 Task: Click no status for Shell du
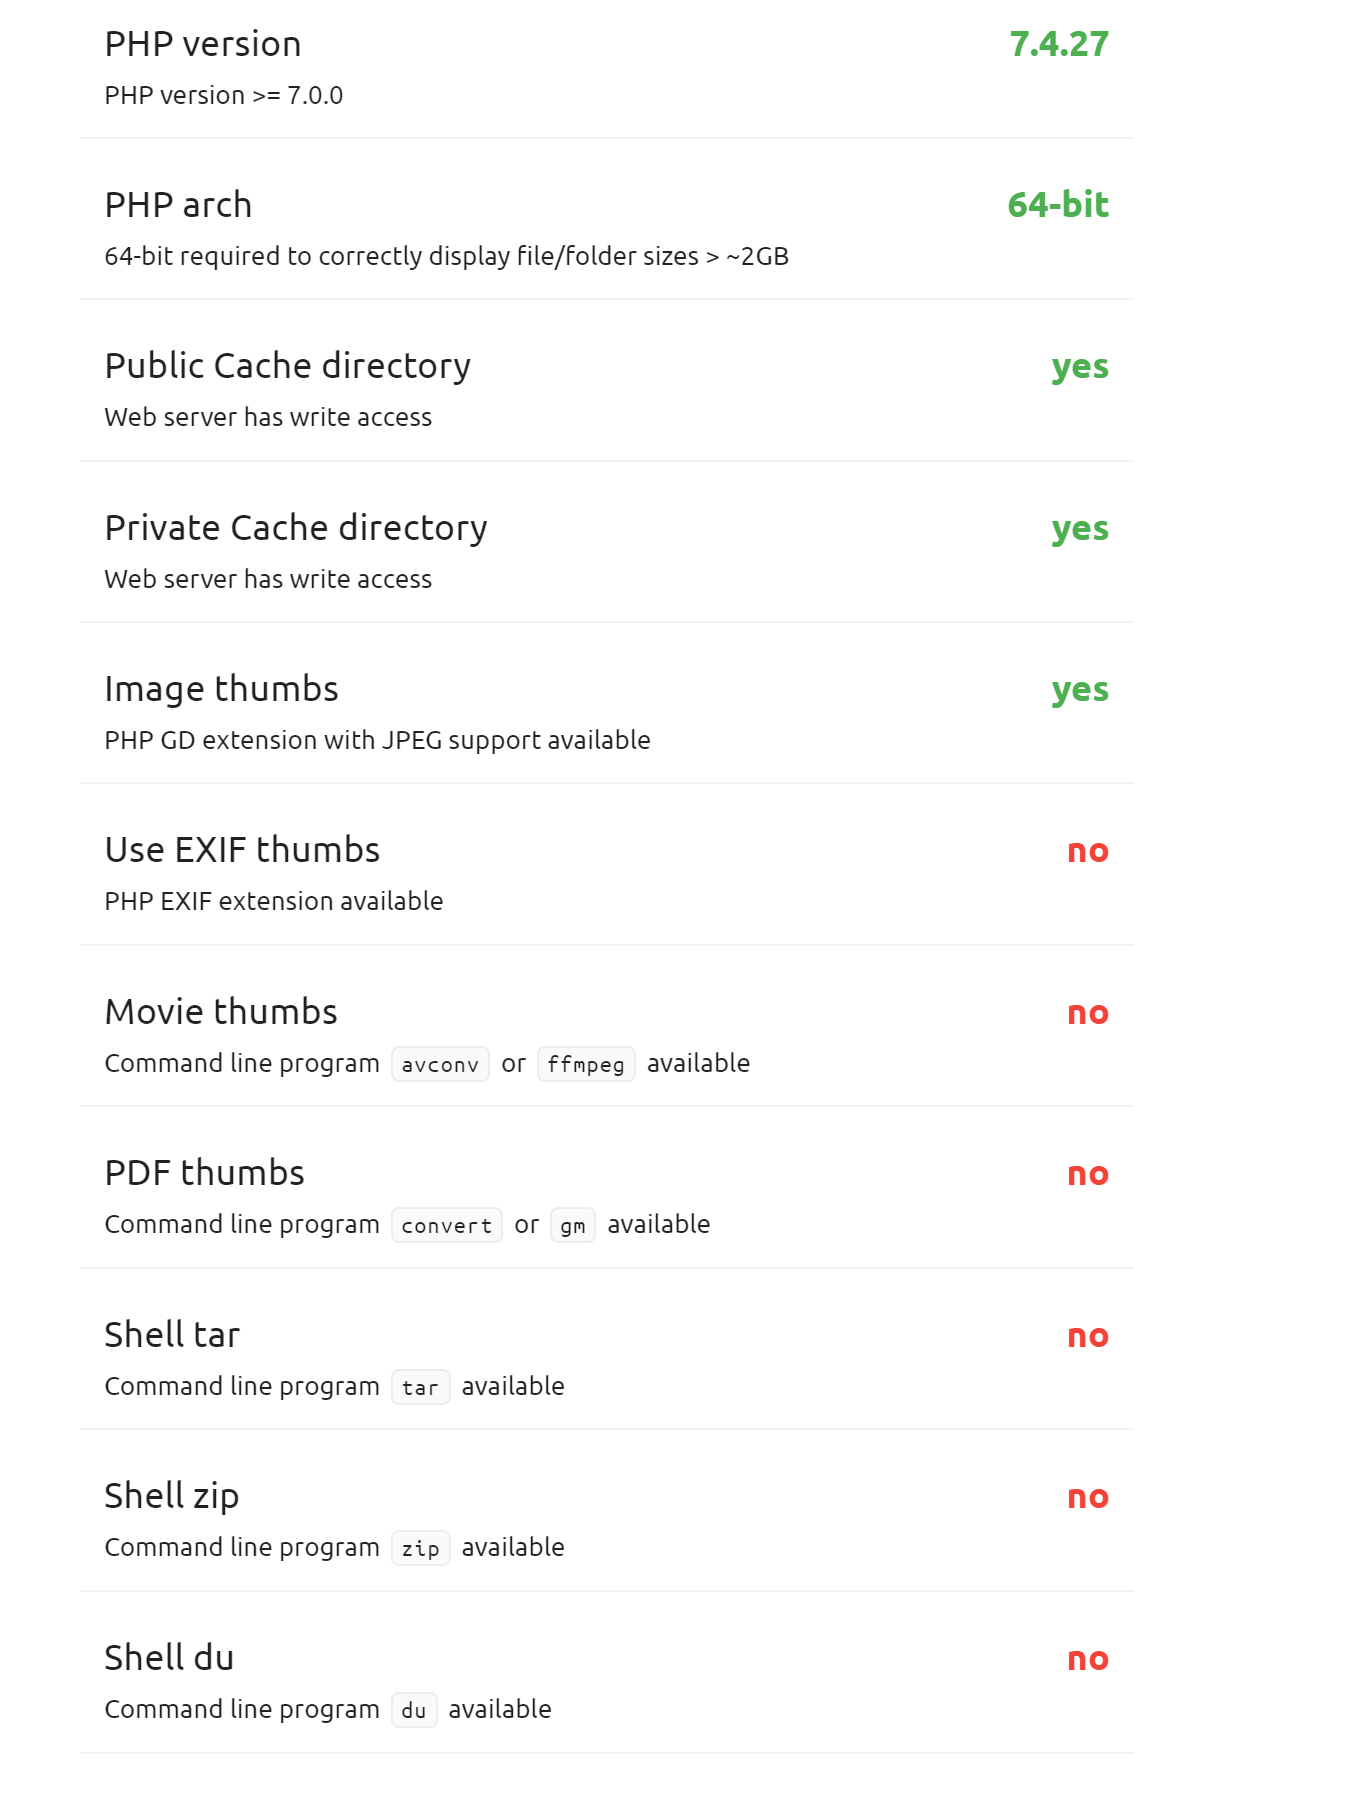click(x=1088, y=1659)
